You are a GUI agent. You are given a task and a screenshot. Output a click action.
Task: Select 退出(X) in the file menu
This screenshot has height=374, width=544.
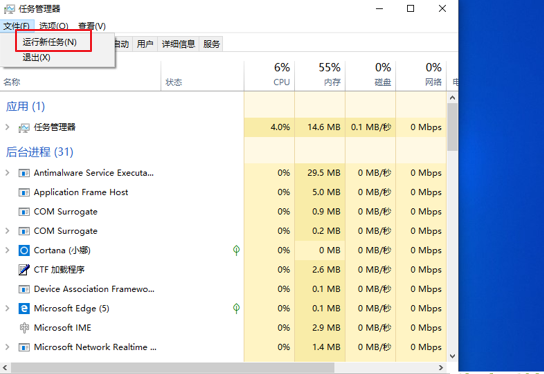[36, 57]
